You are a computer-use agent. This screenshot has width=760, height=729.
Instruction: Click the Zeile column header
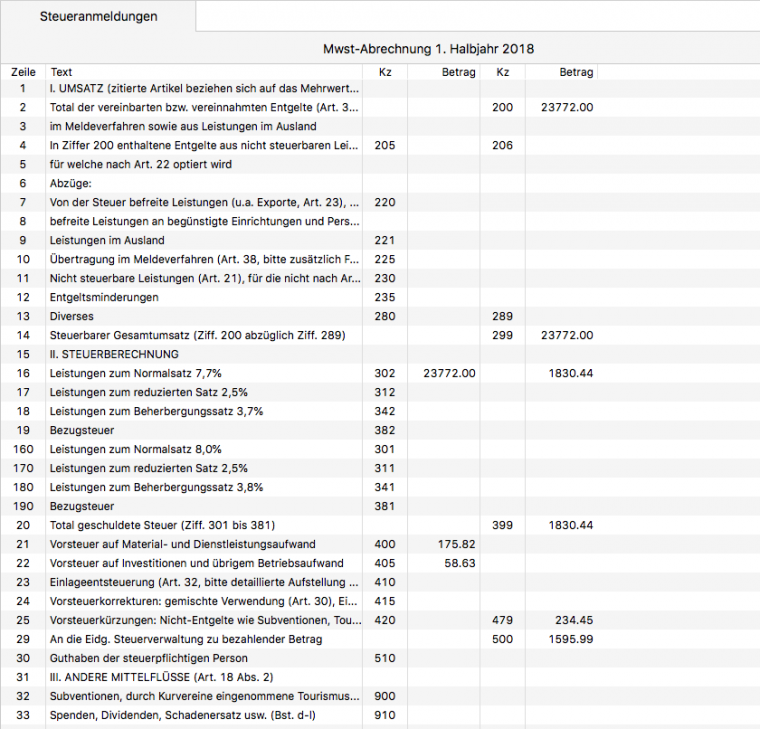coord(23,72)
